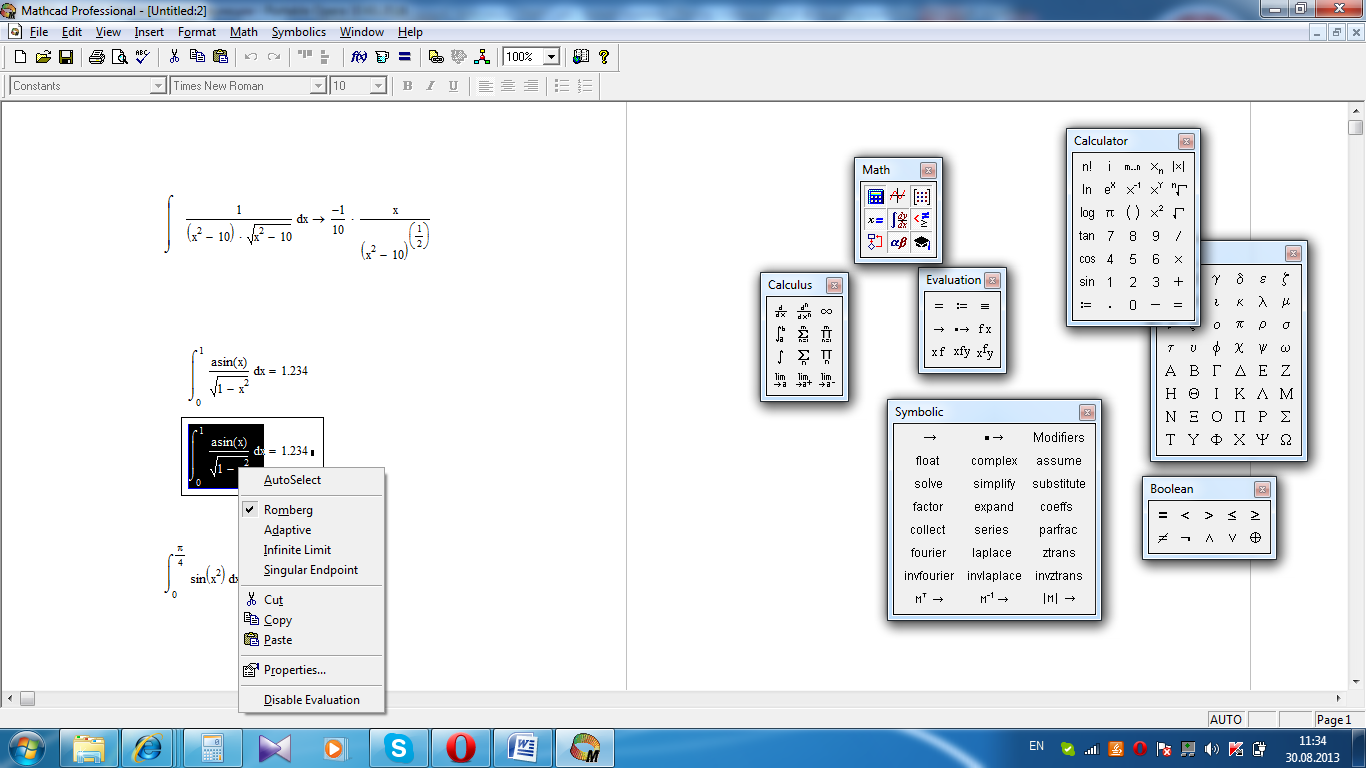Image resolution: width=1366 pixels, height=768 pixels.
Task: Select Romberg integration method
Action: [x=312, y=510]
